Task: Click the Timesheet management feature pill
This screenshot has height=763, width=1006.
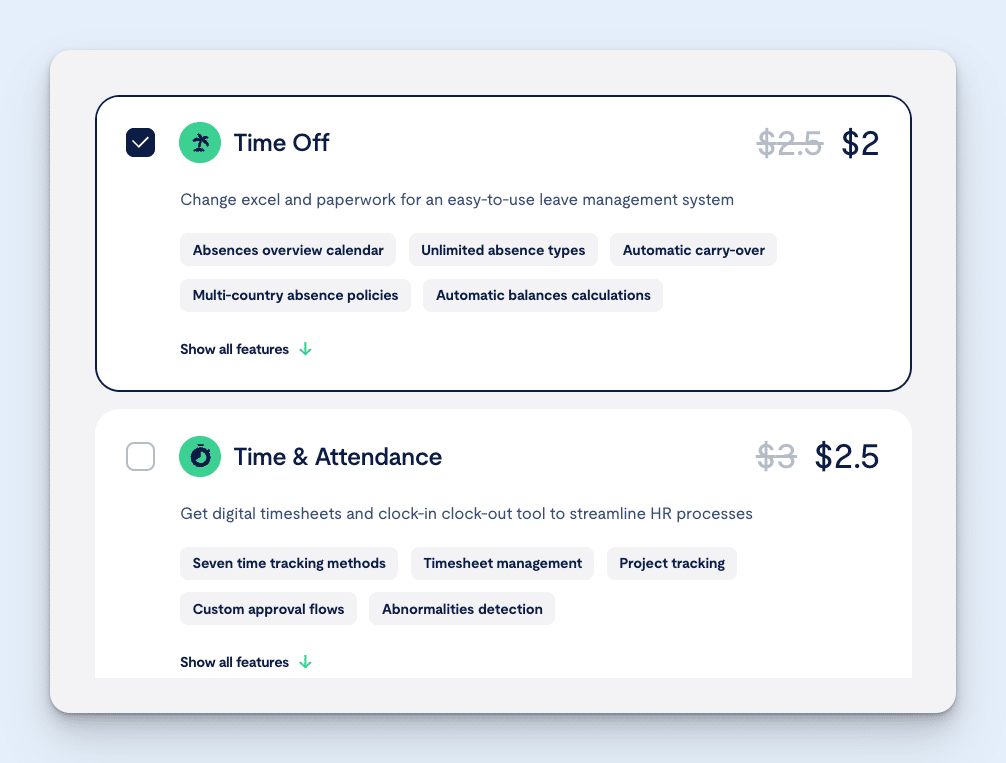Action: pos(502,563)
